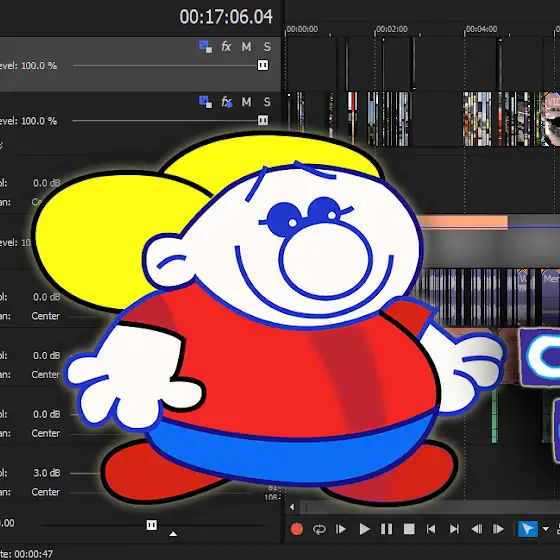Click the second video track level slider handle
This screenshot has width=560, height=560.
pos(263,120)
